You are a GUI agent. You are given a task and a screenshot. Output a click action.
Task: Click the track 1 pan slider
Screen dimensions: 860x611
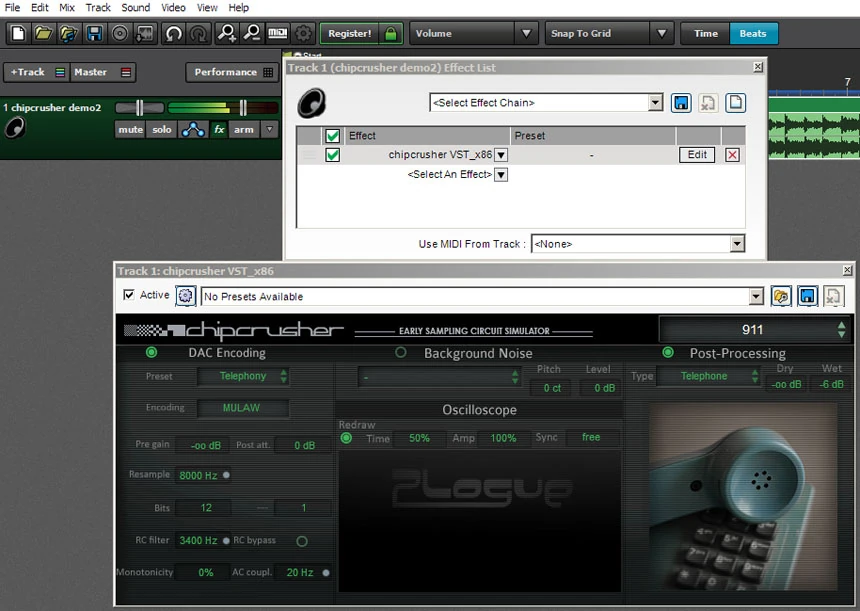139,108
